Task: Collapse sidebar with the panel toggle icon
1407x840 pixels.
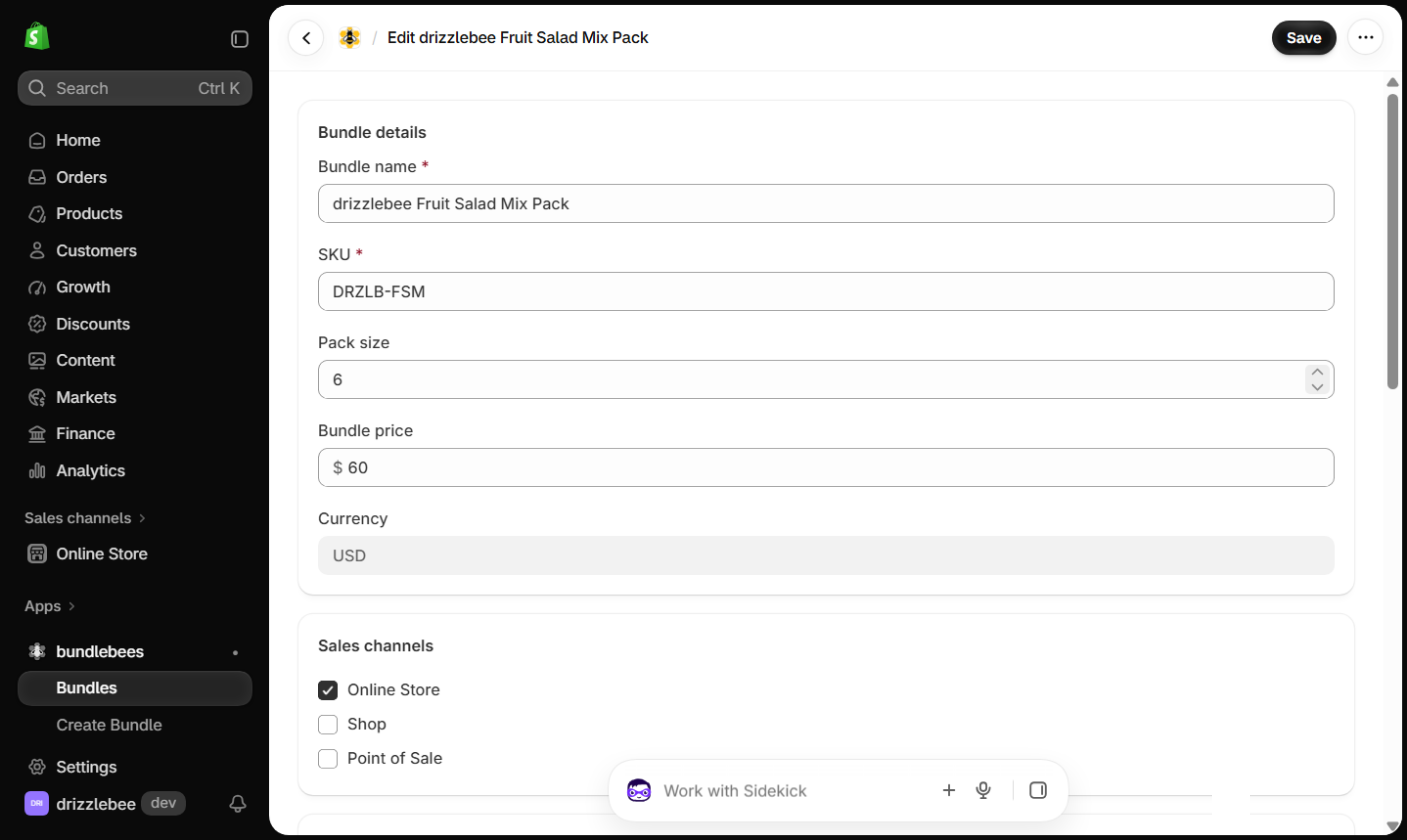Action: pos(240,39)
